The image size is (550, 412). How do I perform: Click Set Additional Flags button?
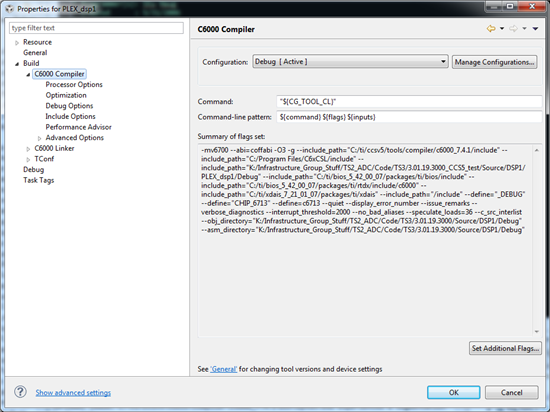click(x=505, y=348)
